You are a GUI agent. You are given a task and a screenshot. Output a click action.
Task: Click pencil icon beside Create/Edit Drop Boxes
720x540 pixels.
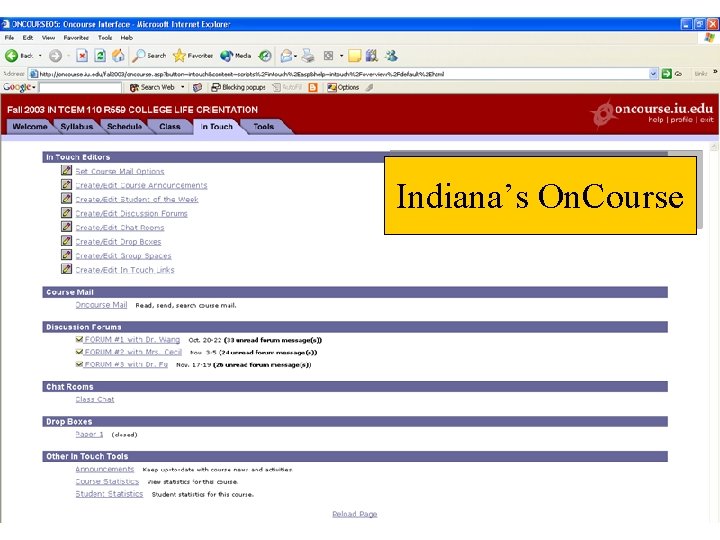click(x=67, y=241)
